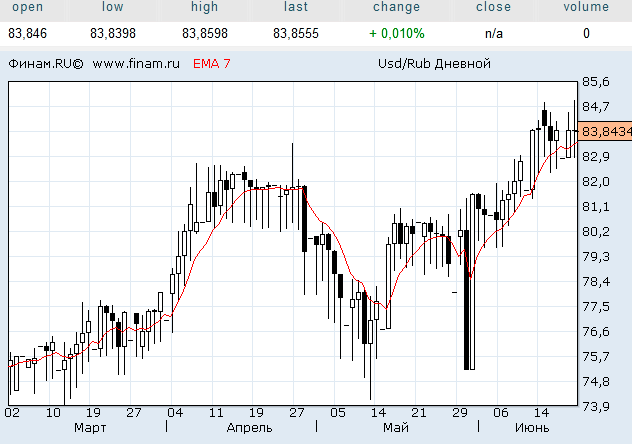Click the open price value 83,846
Viewport: 632px width, 444px height.
pyautogui.click(x=26, y=33)
